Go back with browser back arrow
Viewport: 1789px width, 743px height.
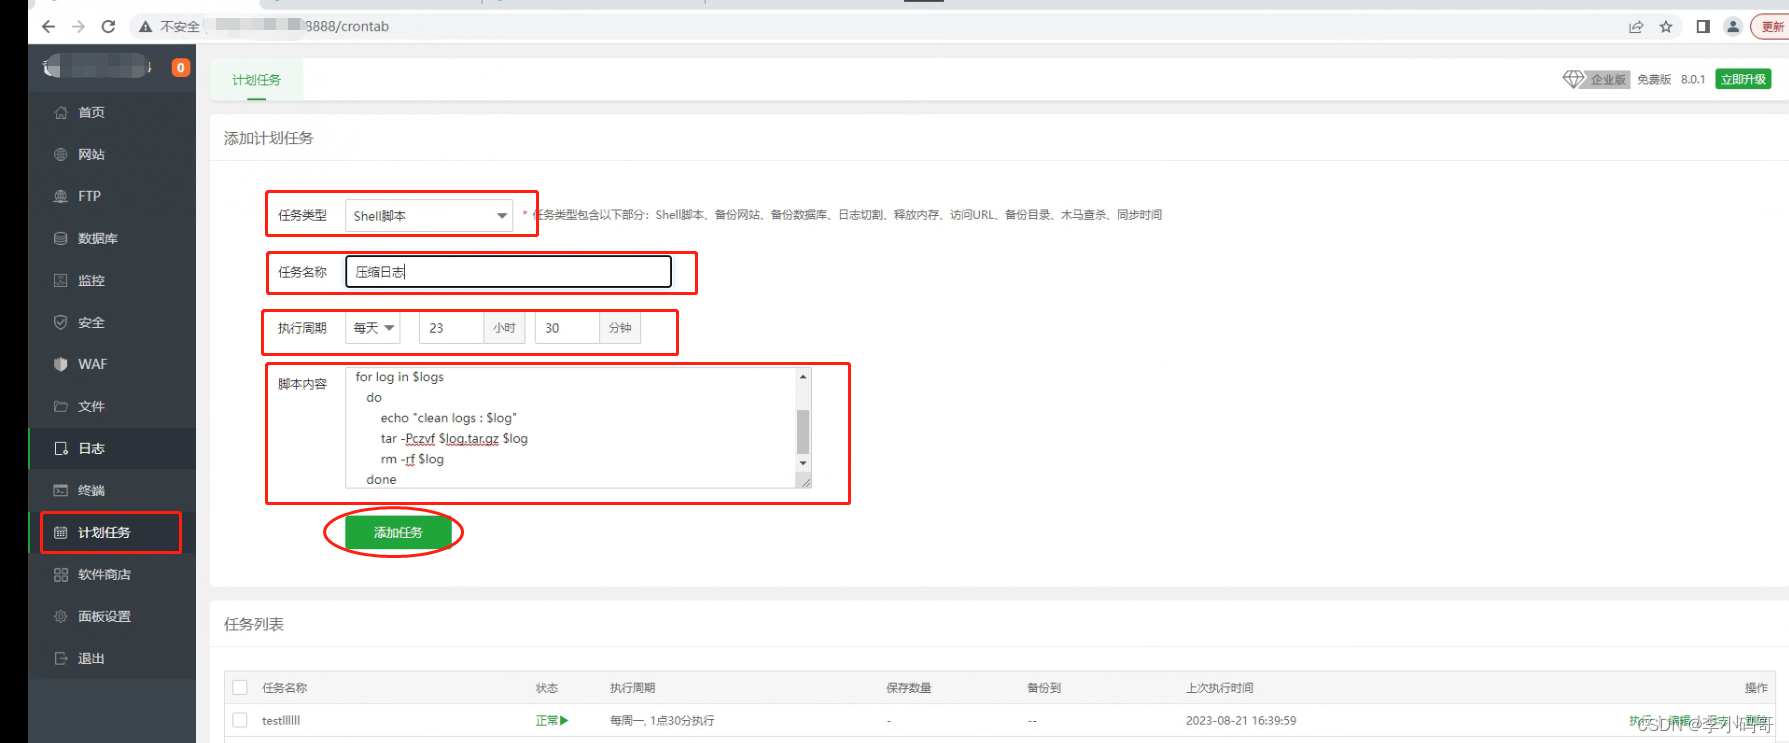48,27
